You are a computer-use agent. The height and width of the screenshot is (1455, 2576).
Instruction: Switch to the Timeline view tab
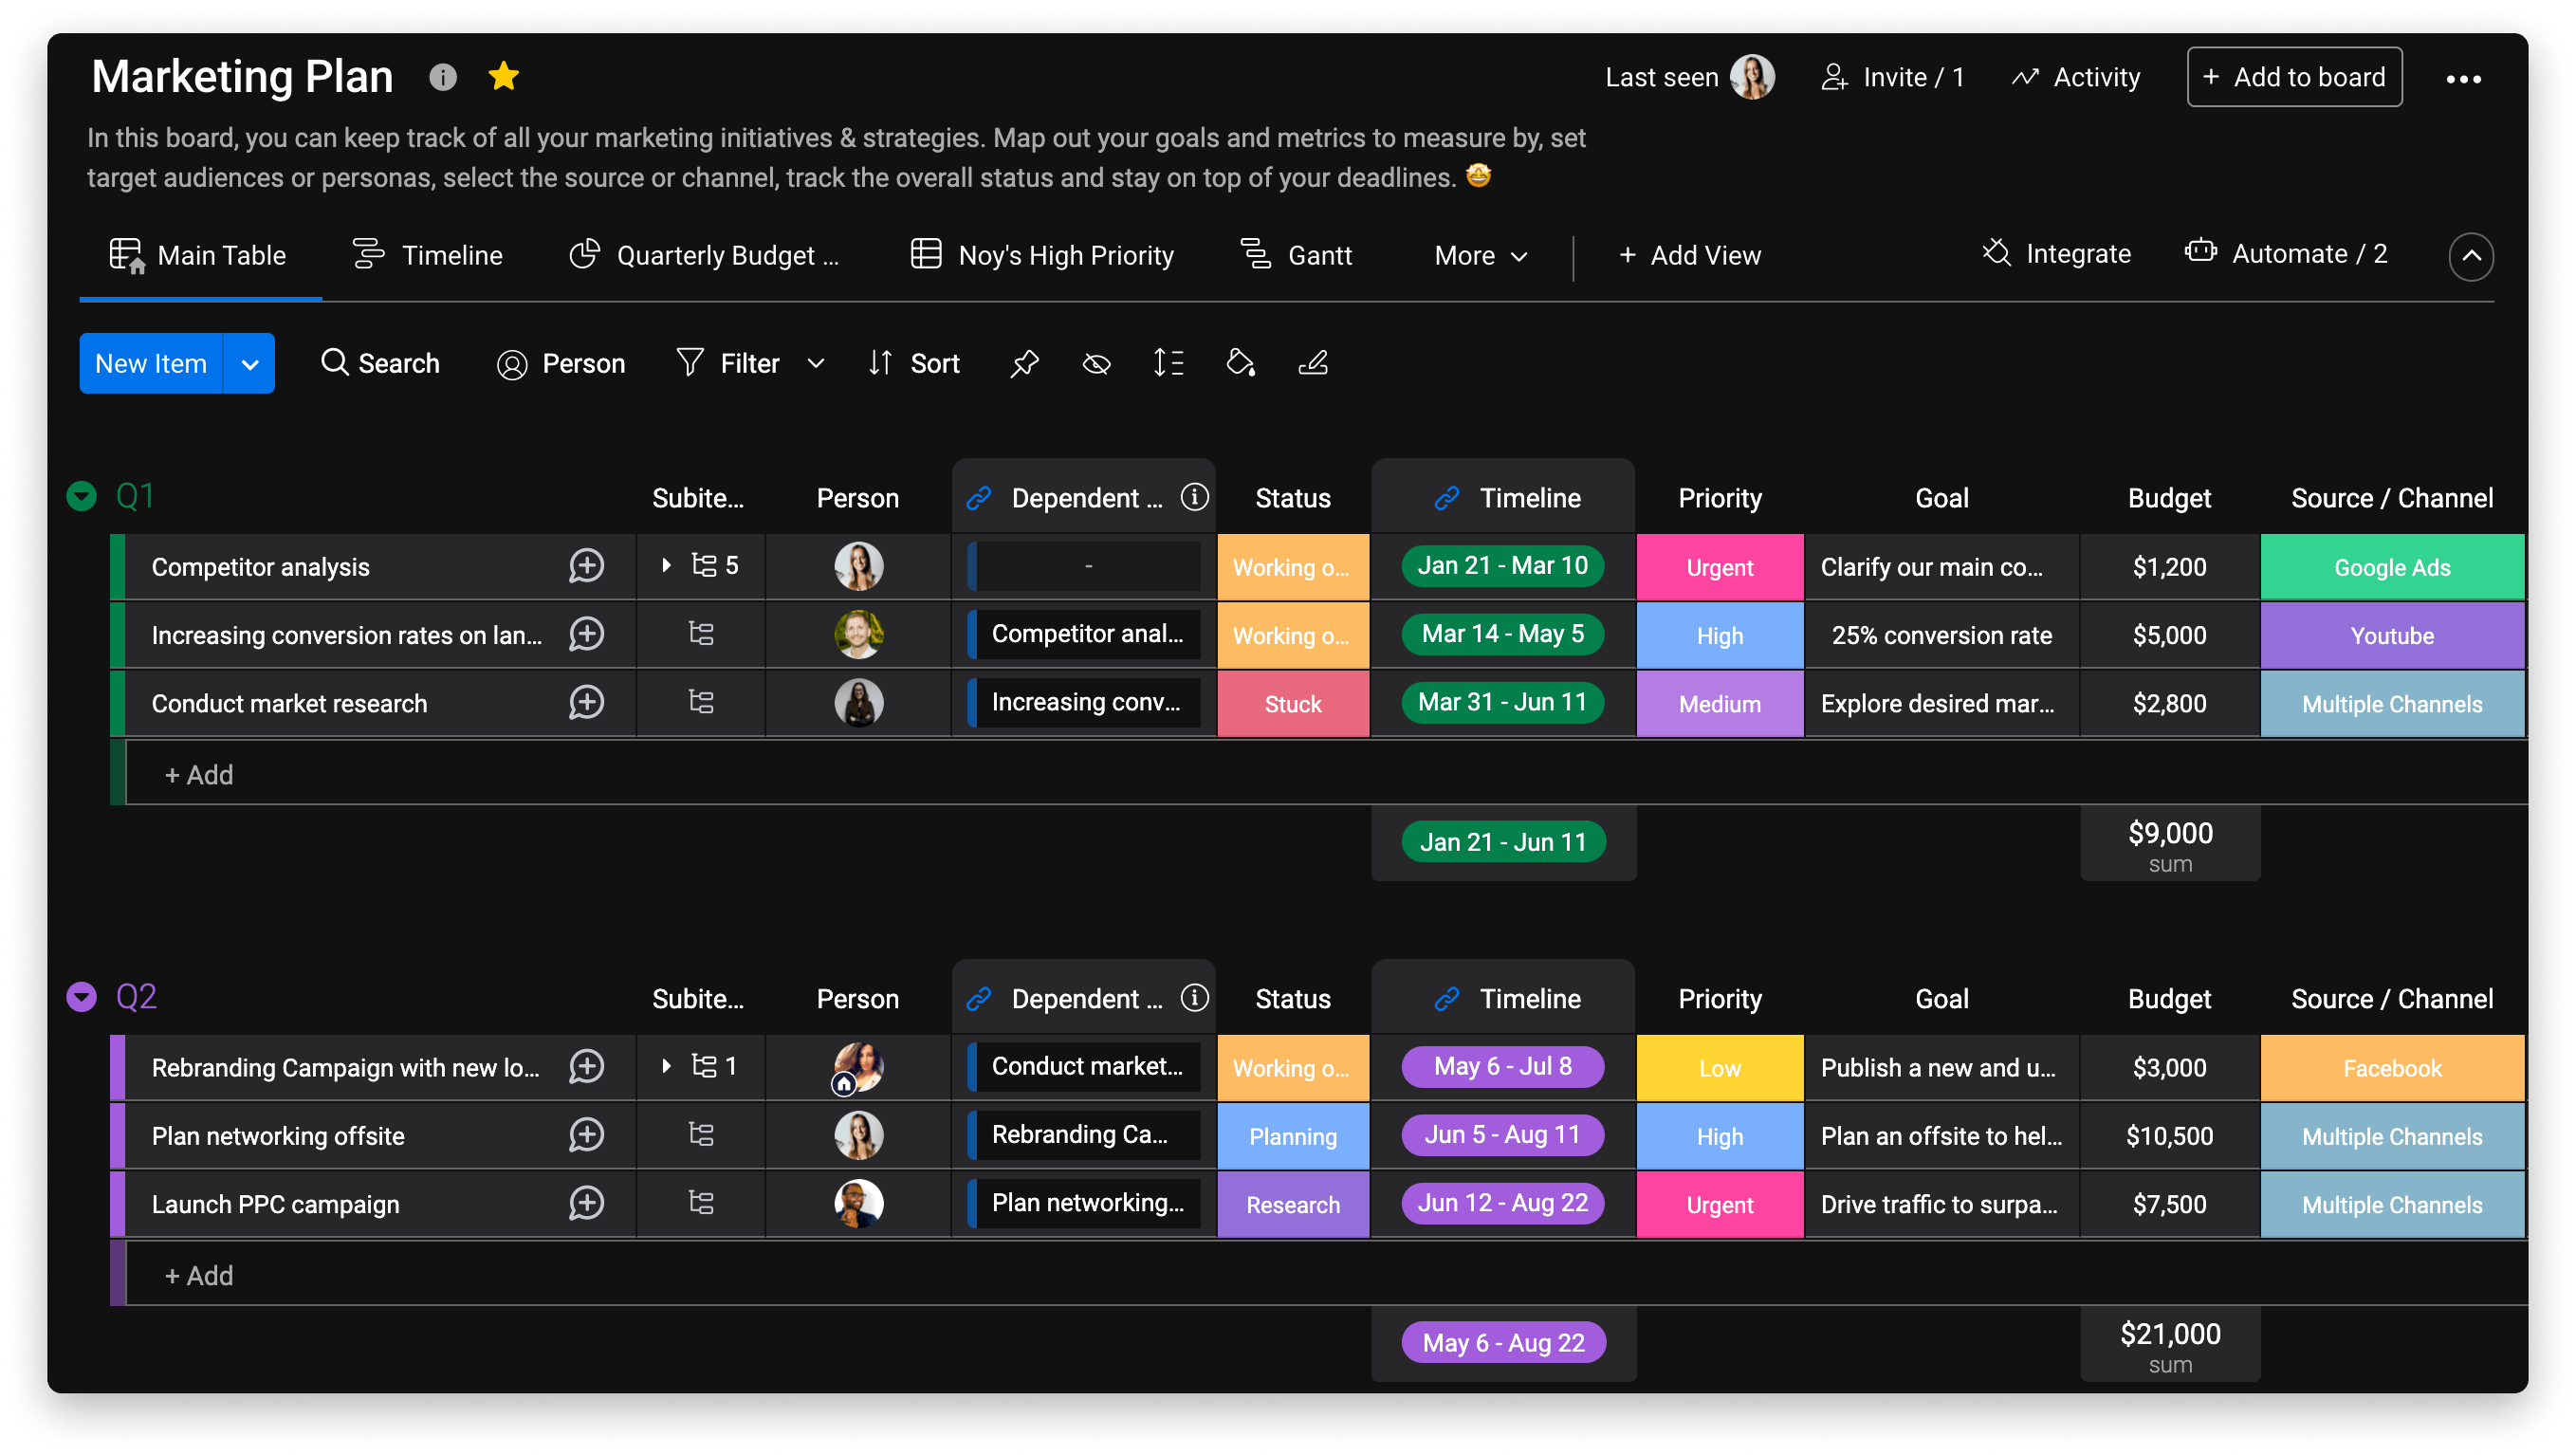(428, 255)
